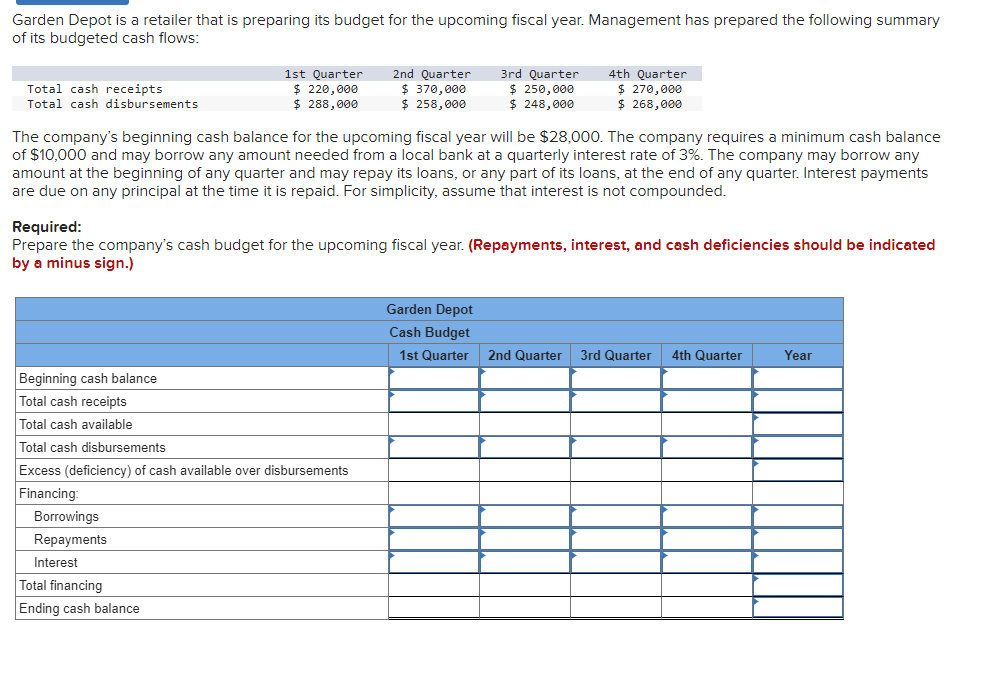Click Total cash available Year cell

click(798, 424)
